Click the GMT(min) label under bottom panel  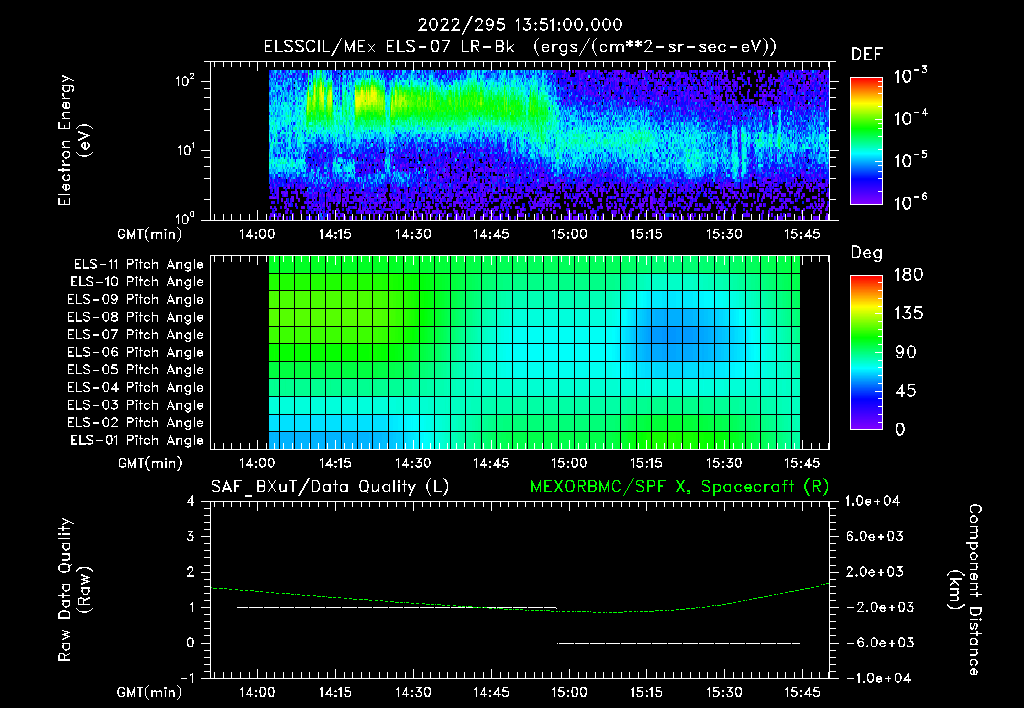150,692
